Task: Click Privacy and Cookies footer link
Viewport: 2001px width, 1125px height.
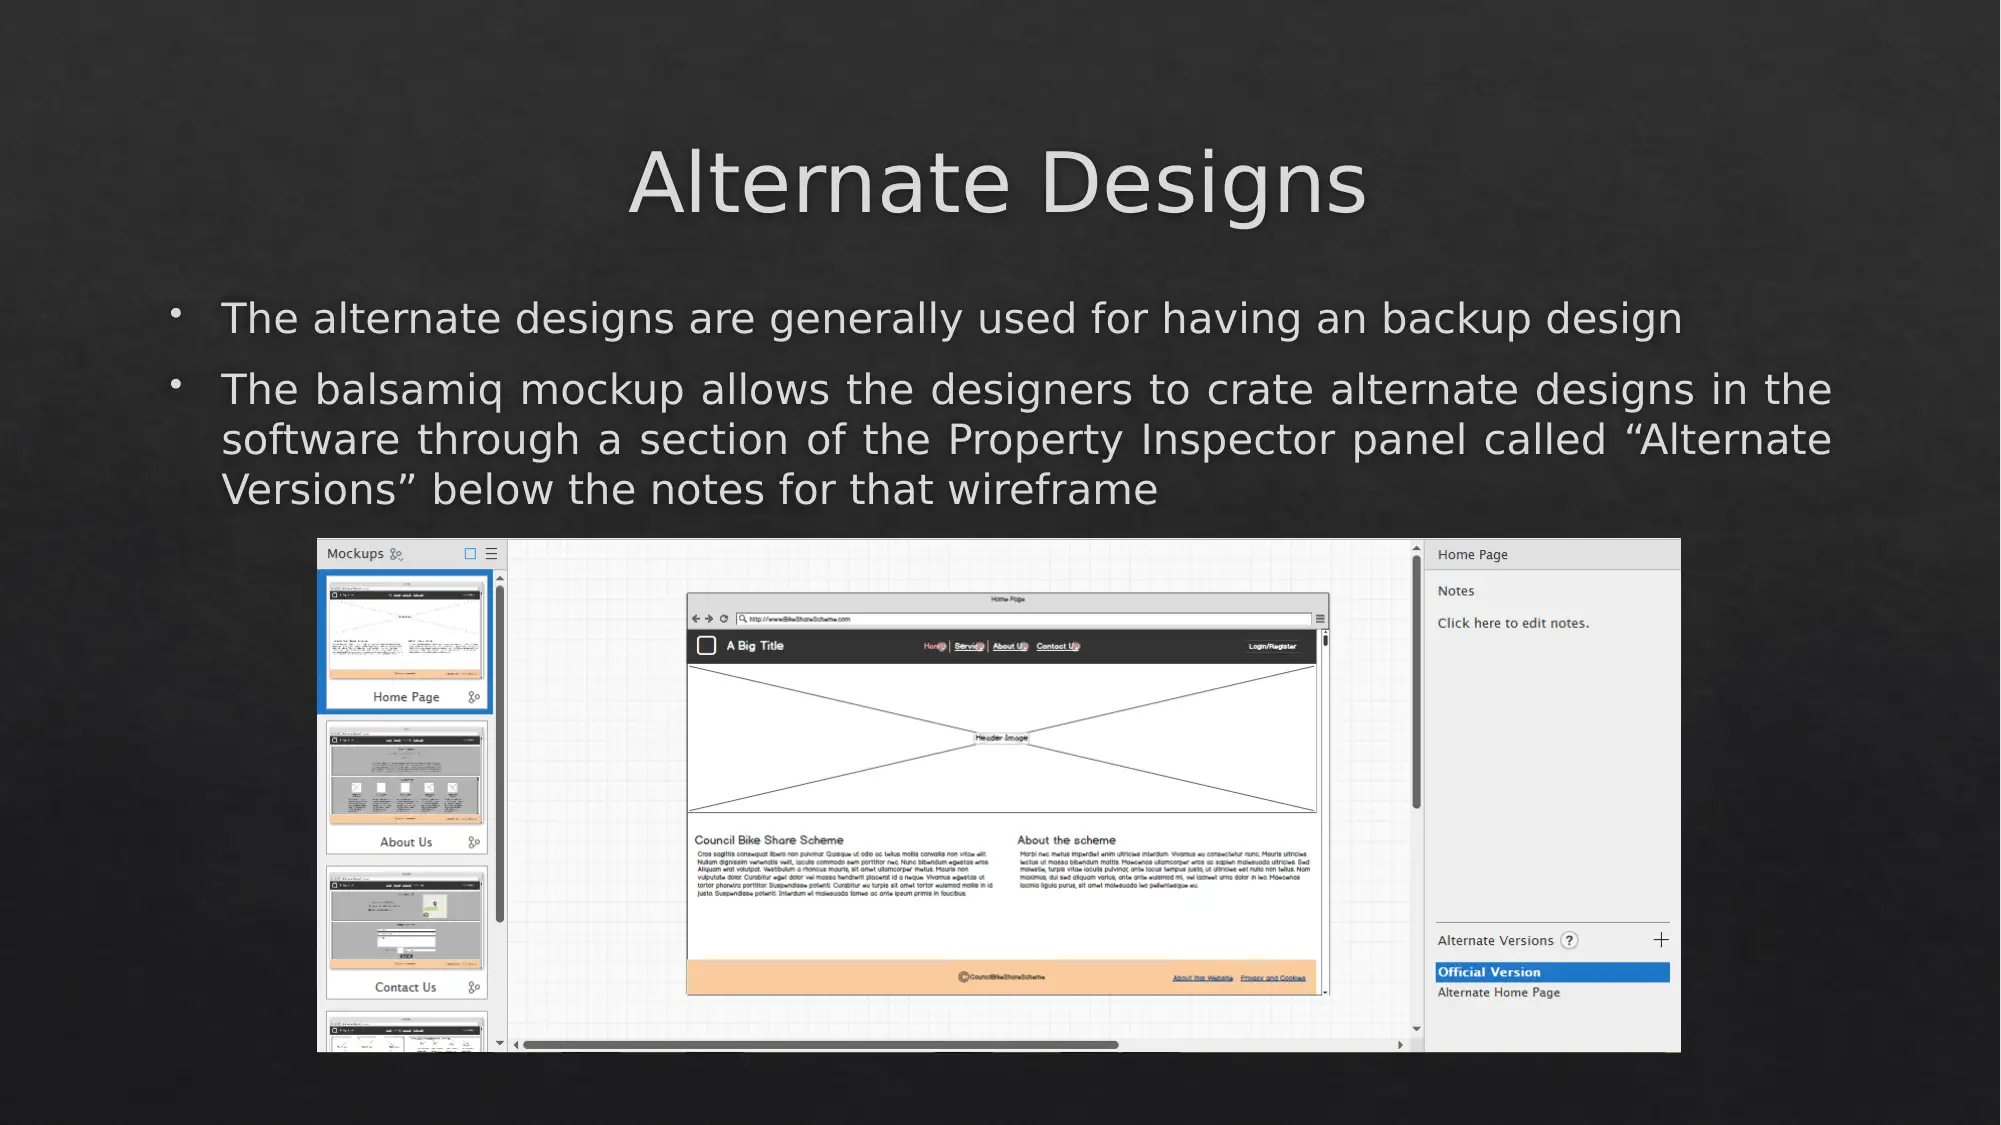Action: tap(1272, 978)
